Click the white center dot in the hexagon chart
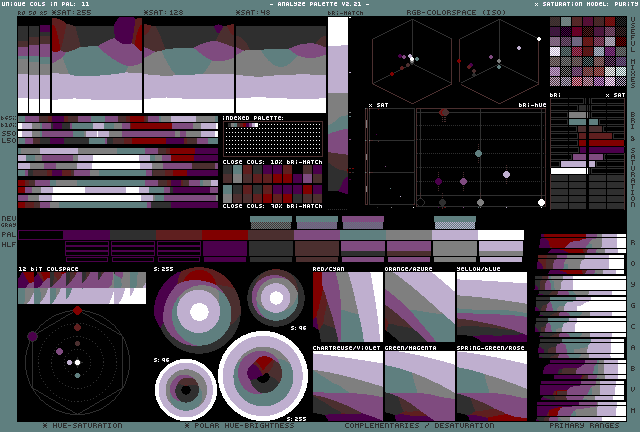 [77, 363]
